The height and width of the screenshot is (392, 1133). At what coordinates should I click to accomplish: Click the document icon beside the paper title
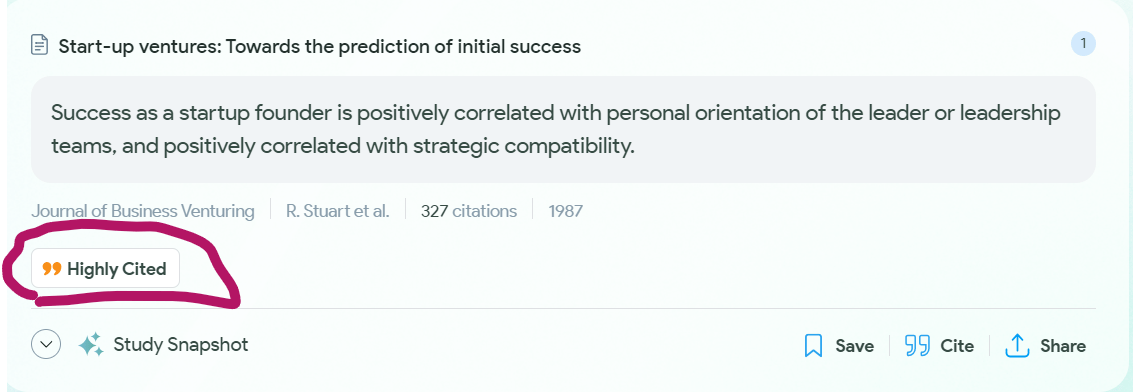pyautogui.click(x=39, y=46)
